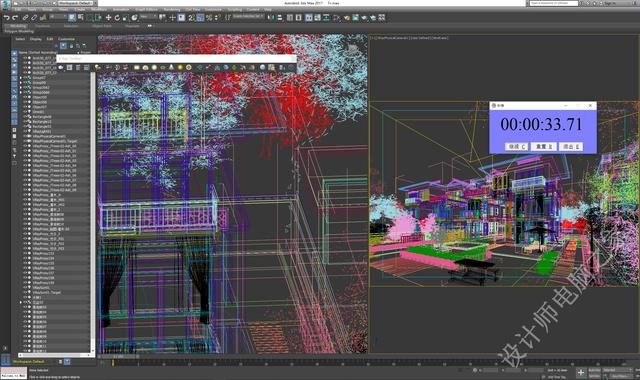The image size is (640, 380).
Task: Activate the Select and Scale tool
Action: pos(125,18)
